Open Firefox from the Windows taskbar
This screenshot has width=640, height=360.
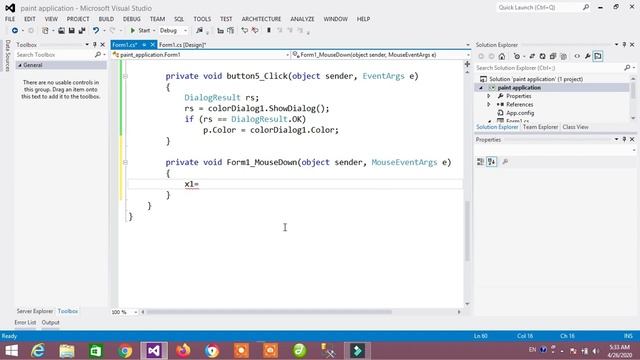(x=183, y=351)
